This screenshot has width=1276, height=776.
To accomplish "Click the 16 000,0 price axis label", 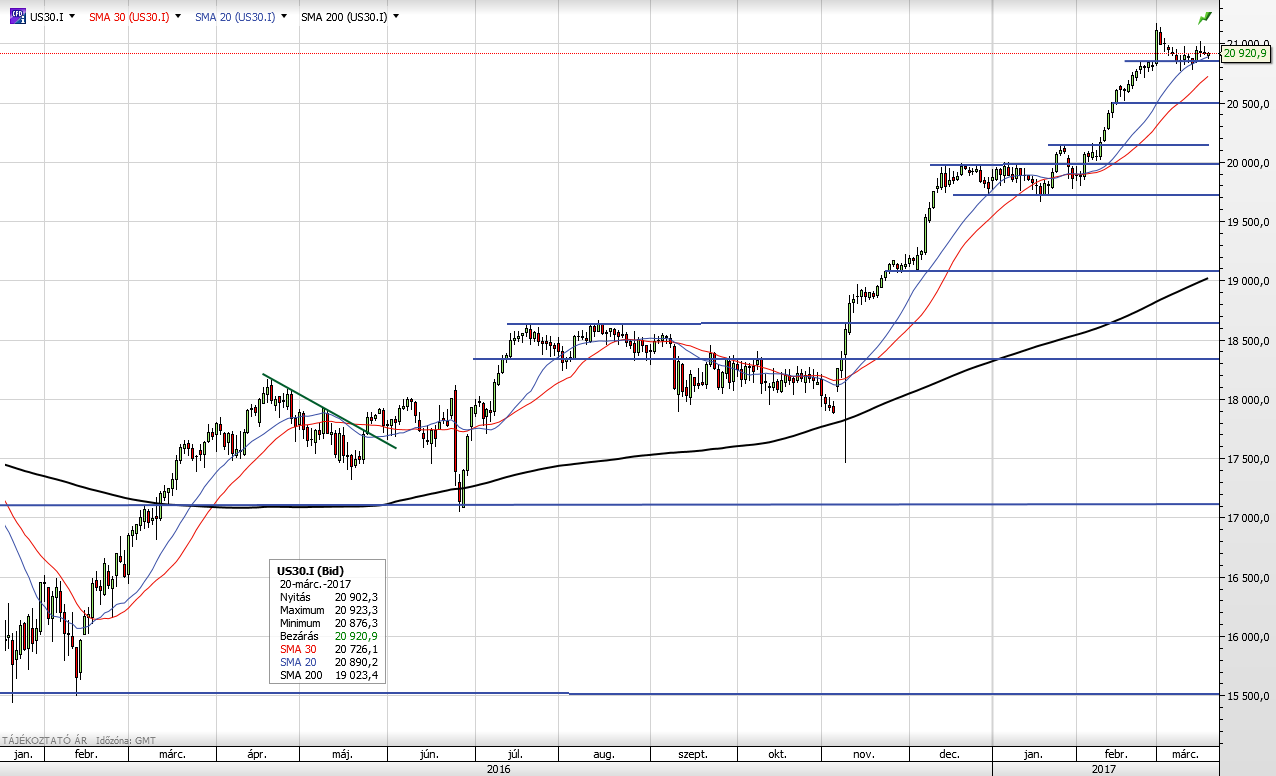I will point(1248,637).
